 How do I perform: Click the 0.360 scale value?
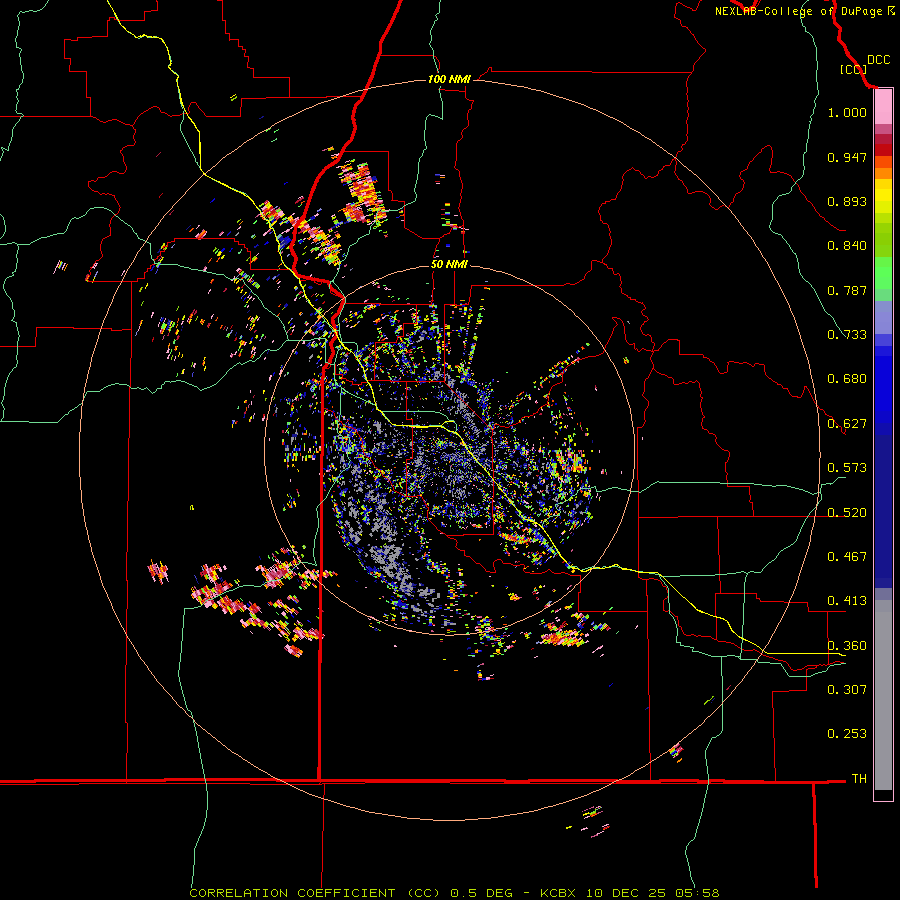847,646
